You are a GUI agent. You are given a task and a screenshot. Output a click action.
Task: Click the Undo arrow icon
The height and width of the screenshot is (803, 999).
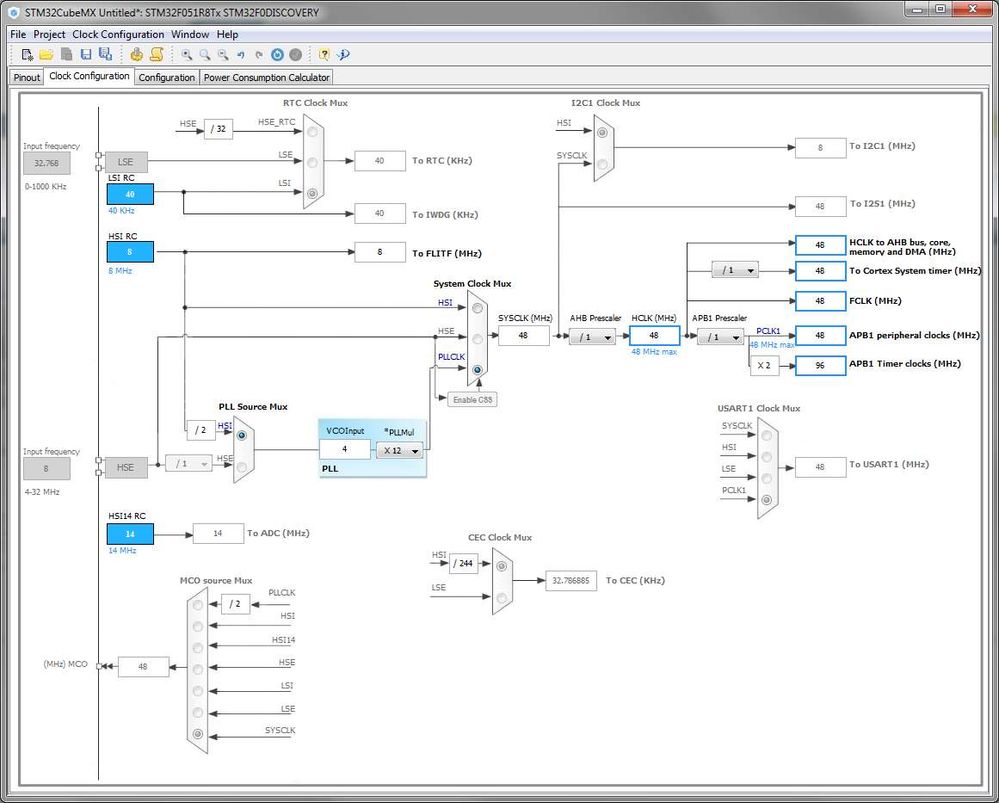pyautogui.click(x=241, y=55)
